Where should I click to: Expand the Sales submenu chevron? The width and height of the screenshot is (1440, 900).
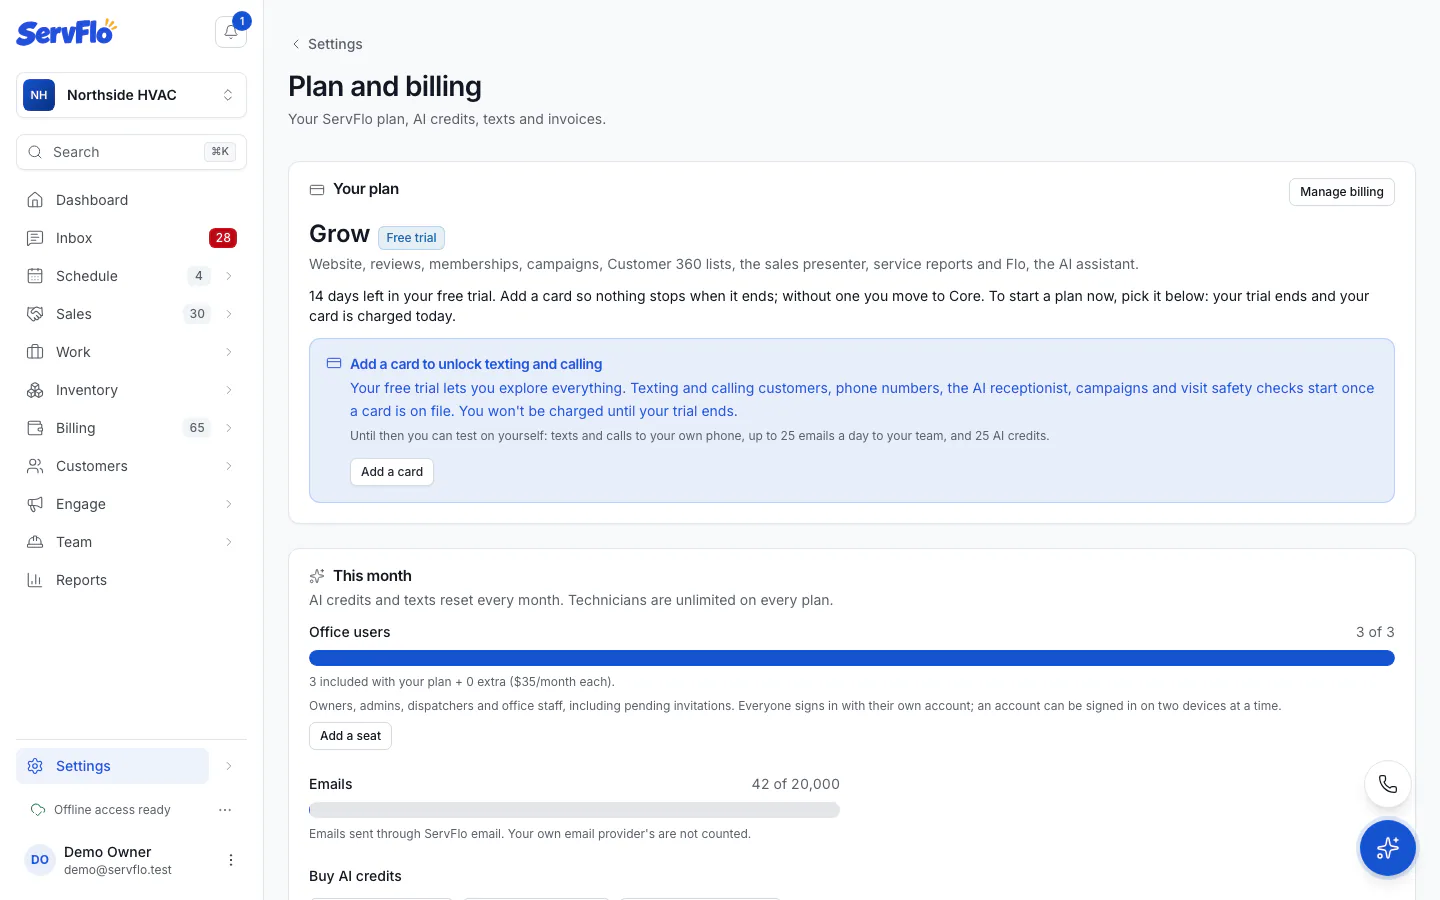point(229,314)
